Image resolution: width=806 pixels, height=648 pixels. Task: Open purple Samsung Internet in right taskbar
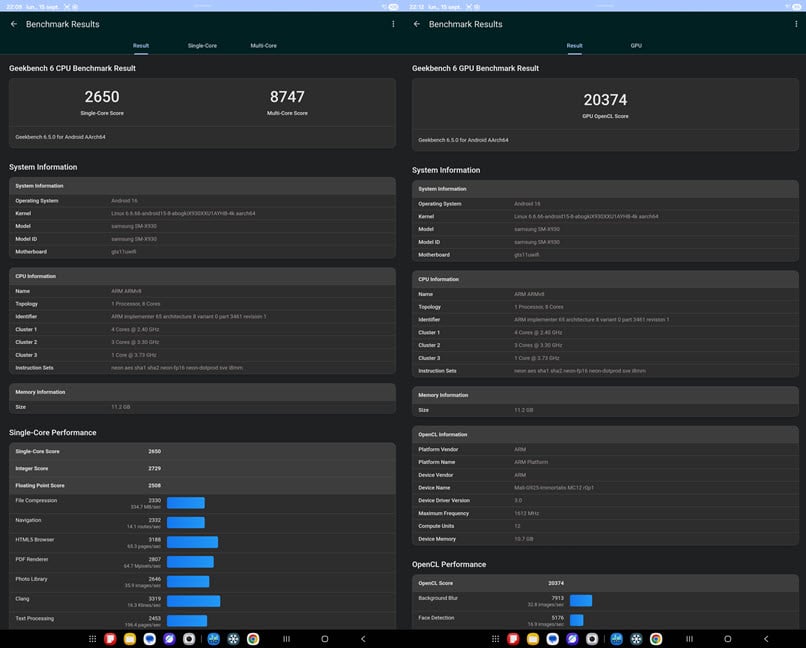[x=571, y=638]
